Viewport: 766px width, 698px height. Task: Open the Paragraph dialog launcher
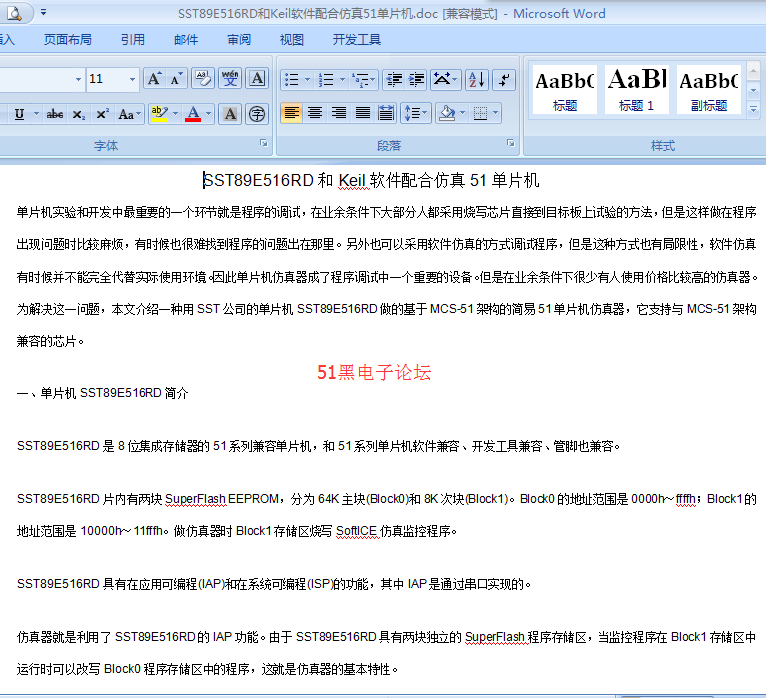511,143
